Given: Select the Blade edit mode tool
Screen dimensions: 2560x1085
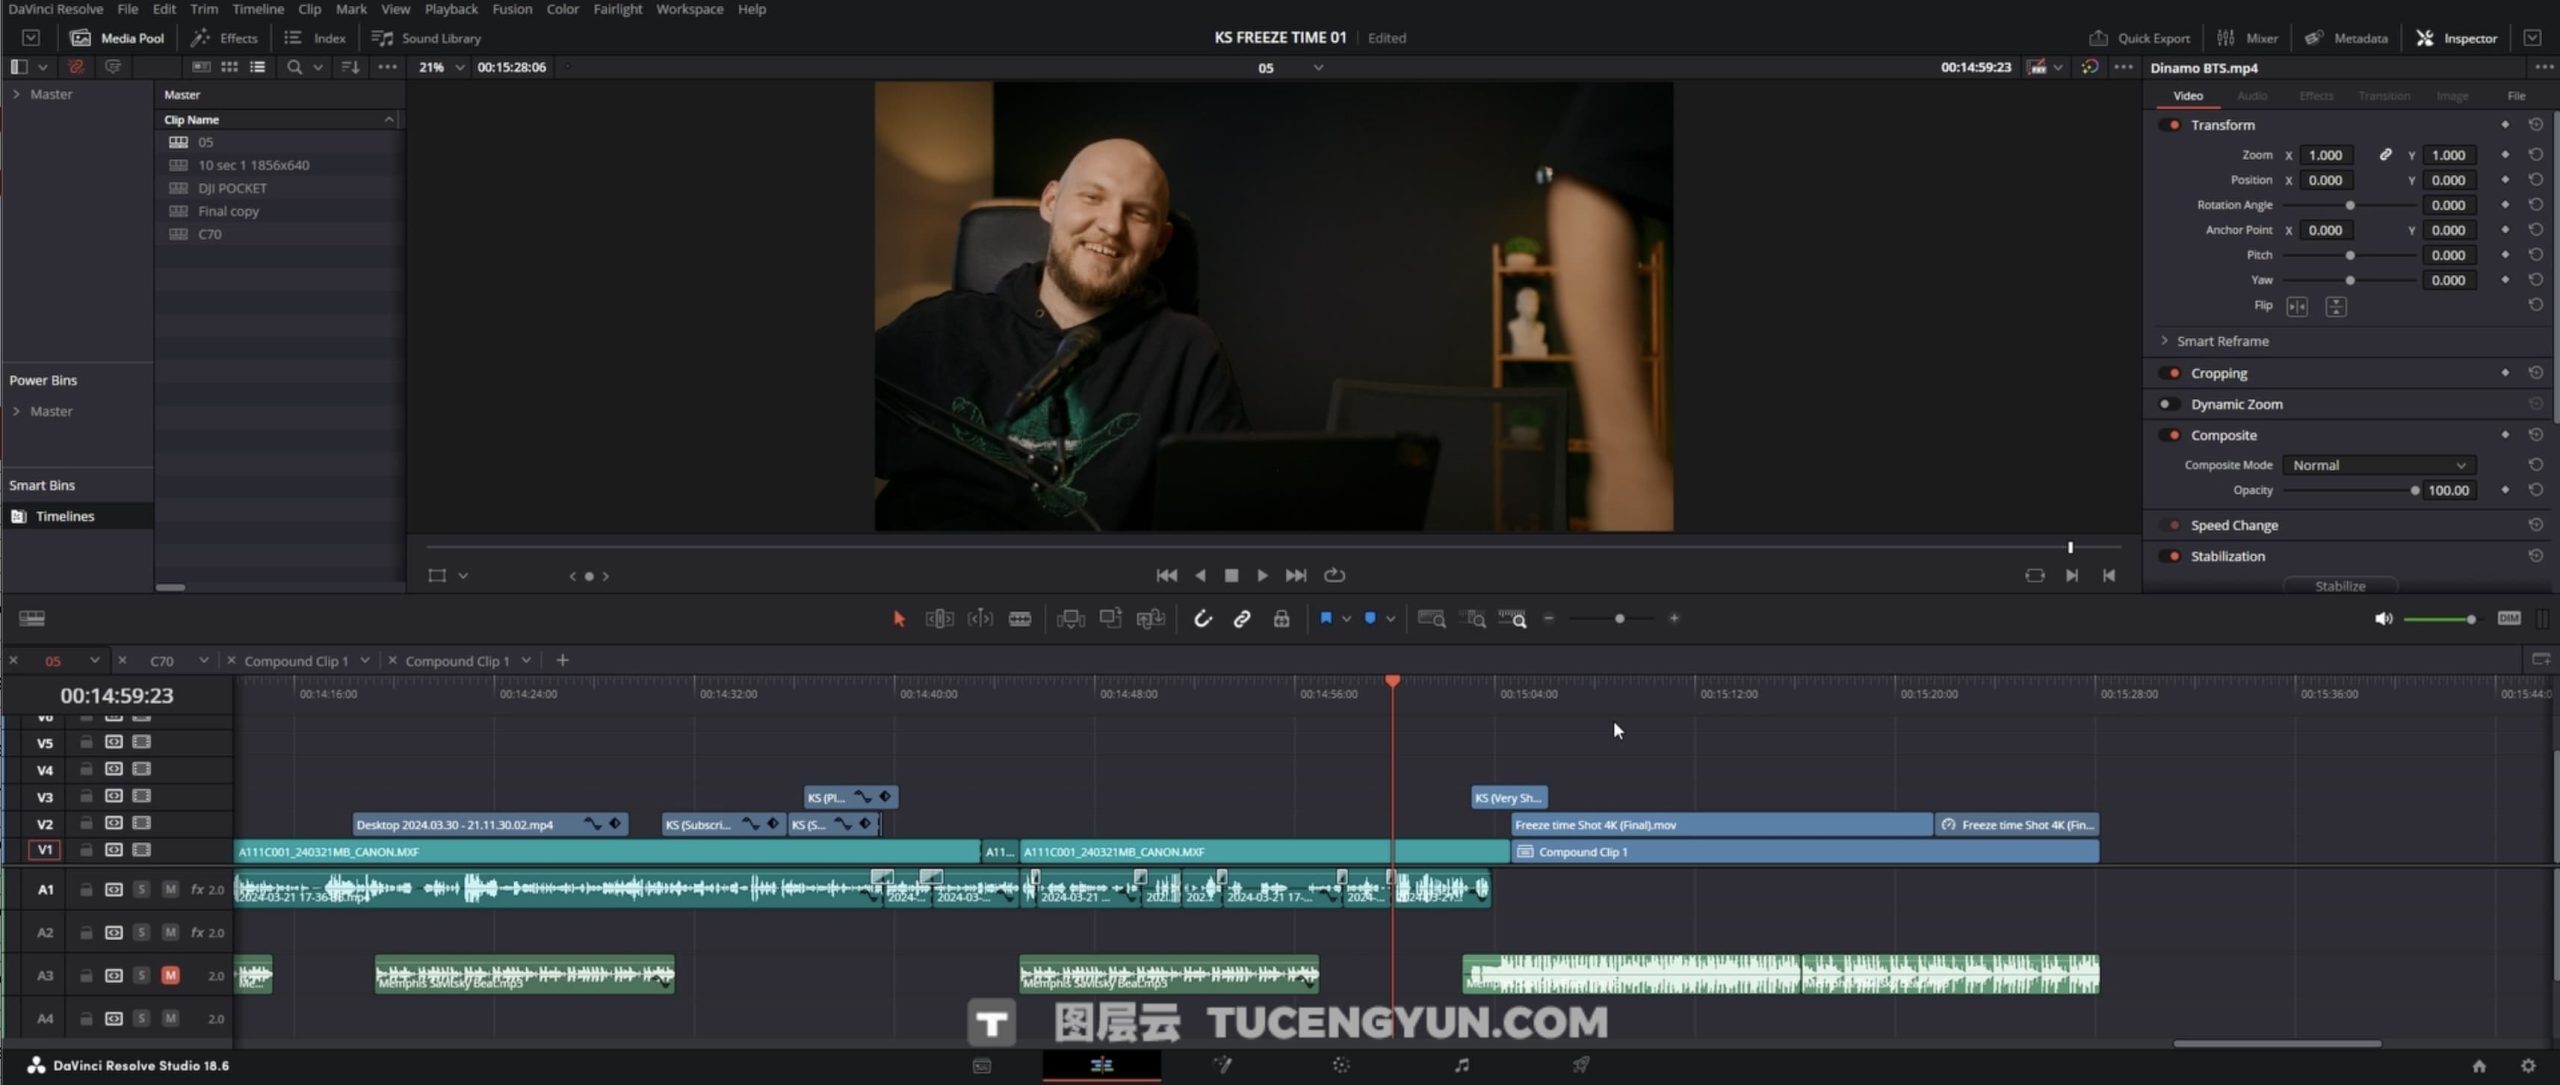Looking at the screenshot, I should pos(1019,619).
